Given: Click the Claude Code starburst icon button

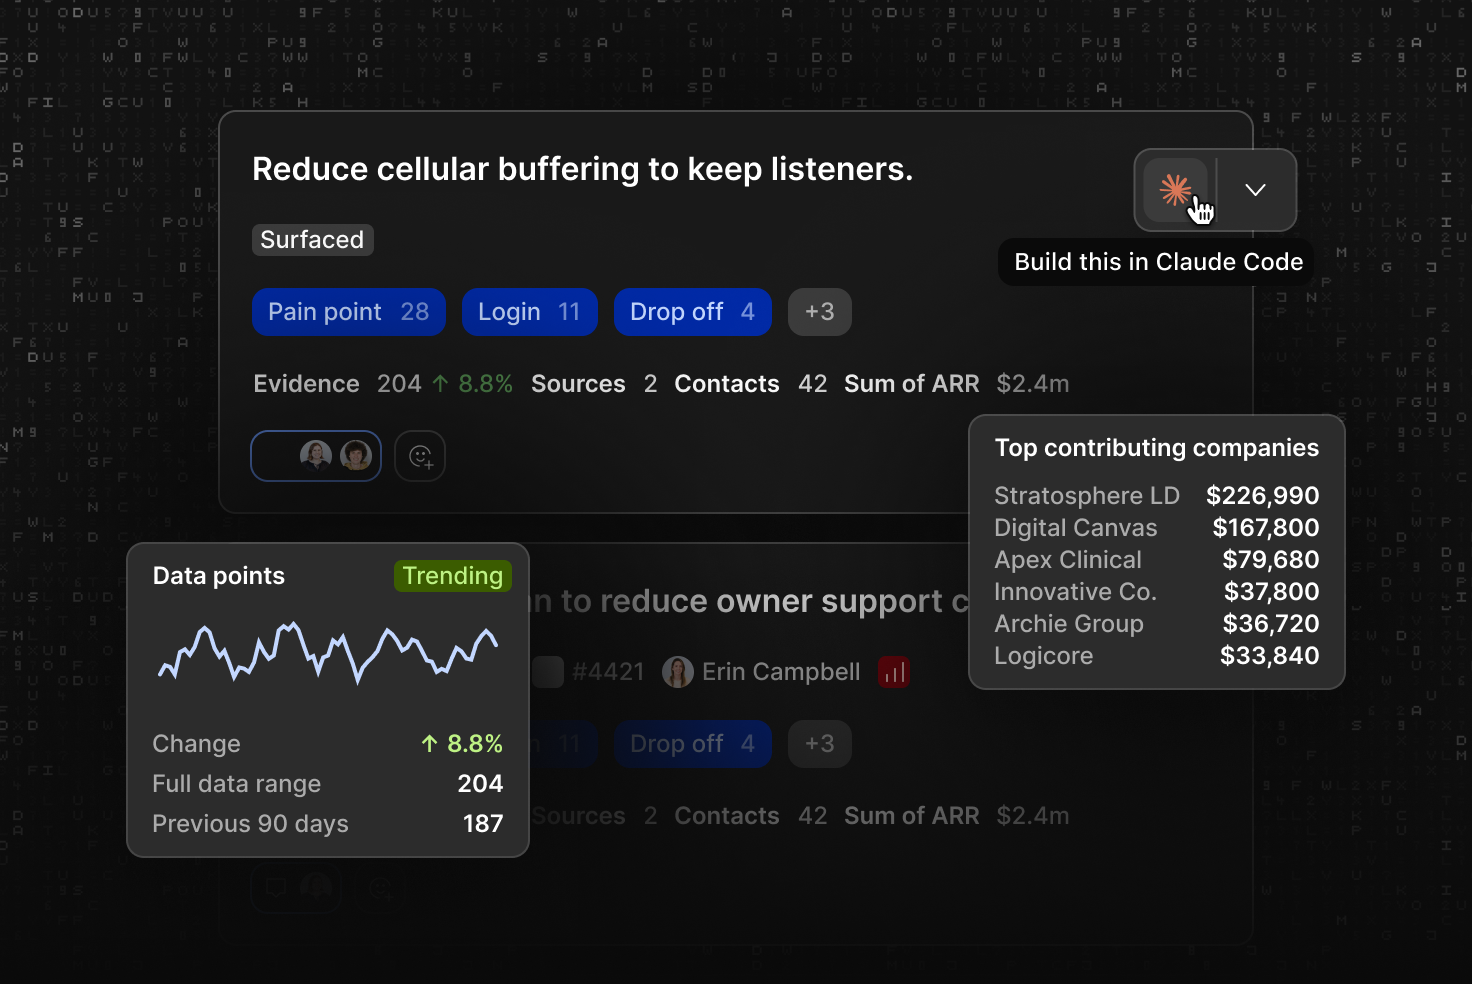Looking at the screenshot, I should point(1175,190).
